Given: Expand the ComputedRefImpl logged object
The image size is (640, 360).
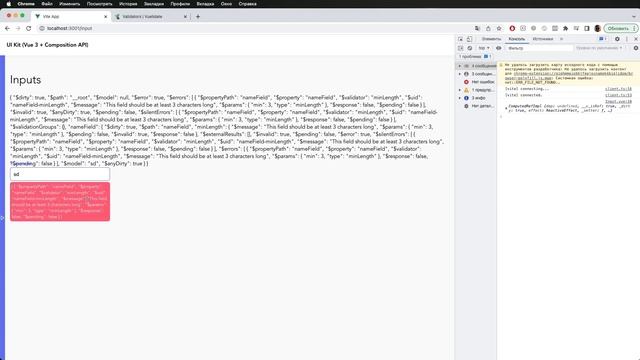Looking at the screenshot, I should (x=507, y=108).
